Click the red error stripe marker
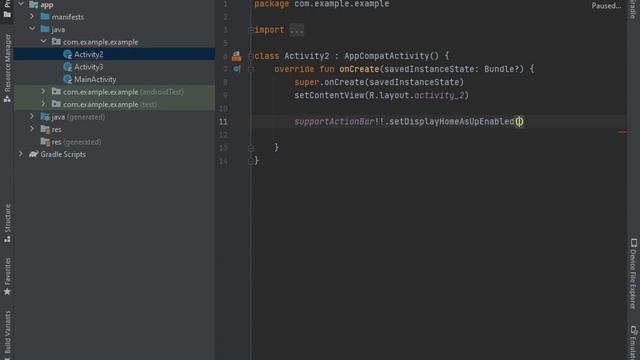 click(622, 132)
